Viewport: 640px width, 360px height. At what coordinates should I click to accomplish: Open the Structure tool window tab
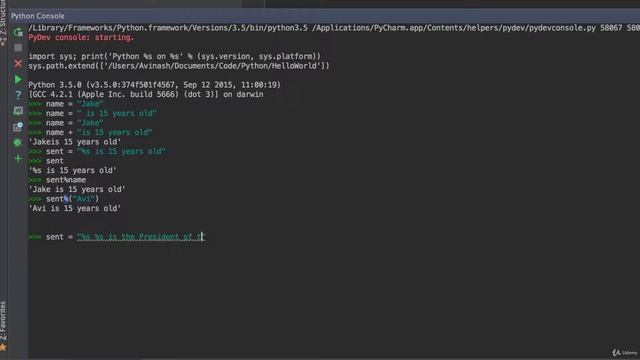point(3,18)
